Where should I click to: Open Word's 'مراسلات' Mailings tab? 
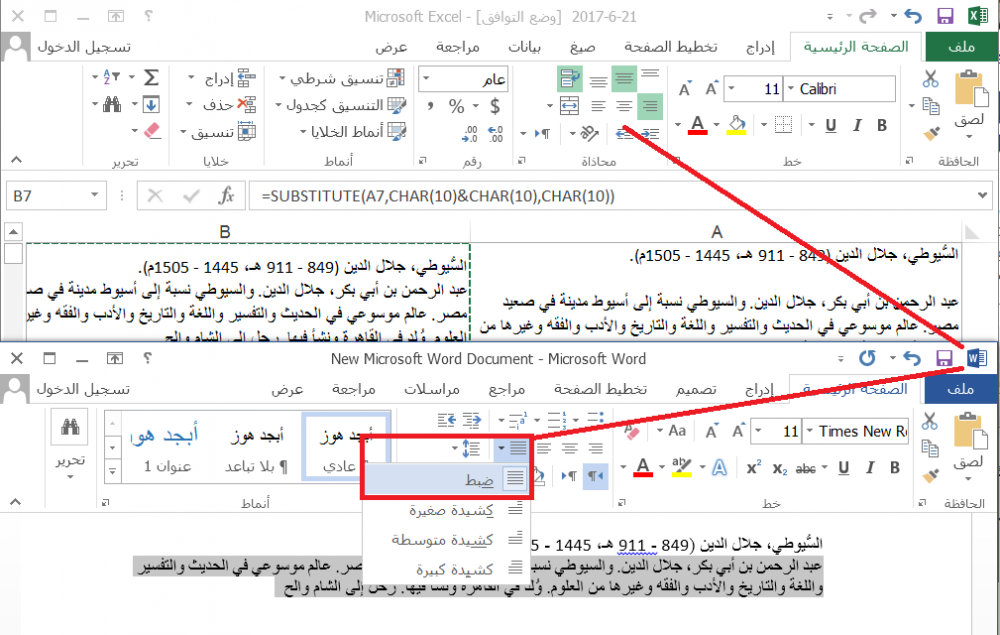432,389
